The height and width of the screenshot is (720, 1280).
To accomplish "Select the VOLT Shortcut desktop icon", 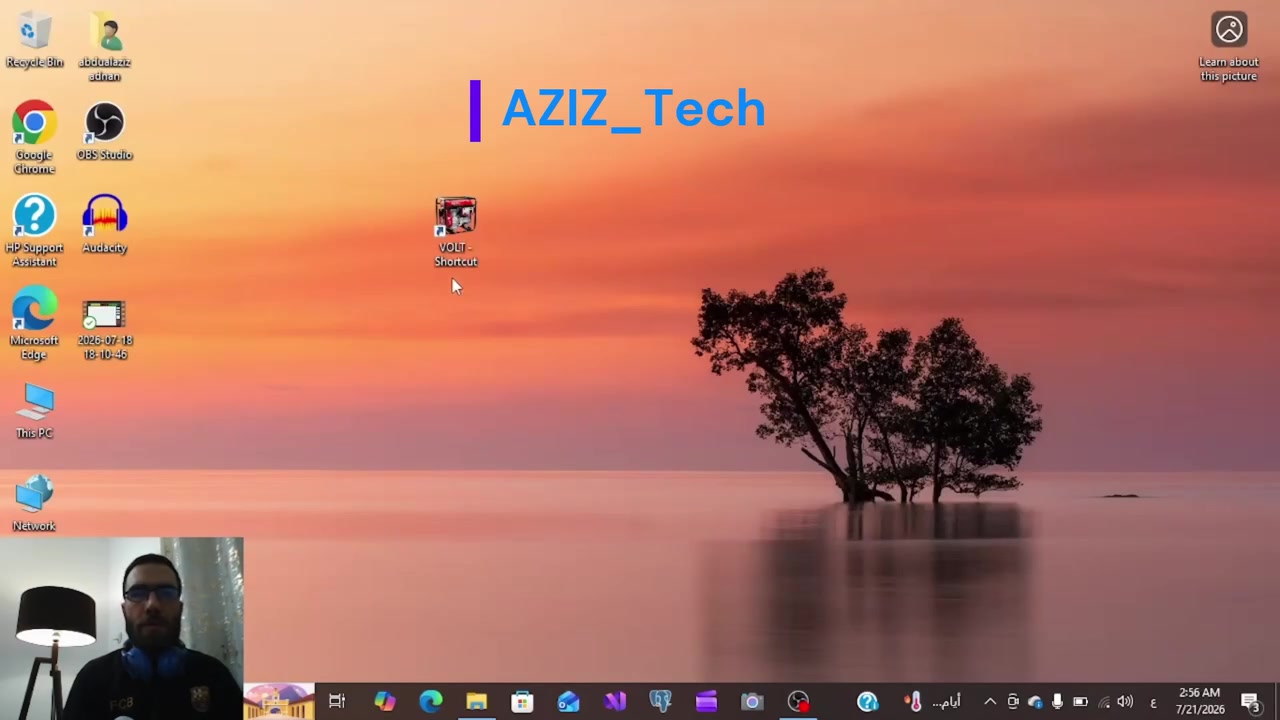I will click(x=456, y=232).
